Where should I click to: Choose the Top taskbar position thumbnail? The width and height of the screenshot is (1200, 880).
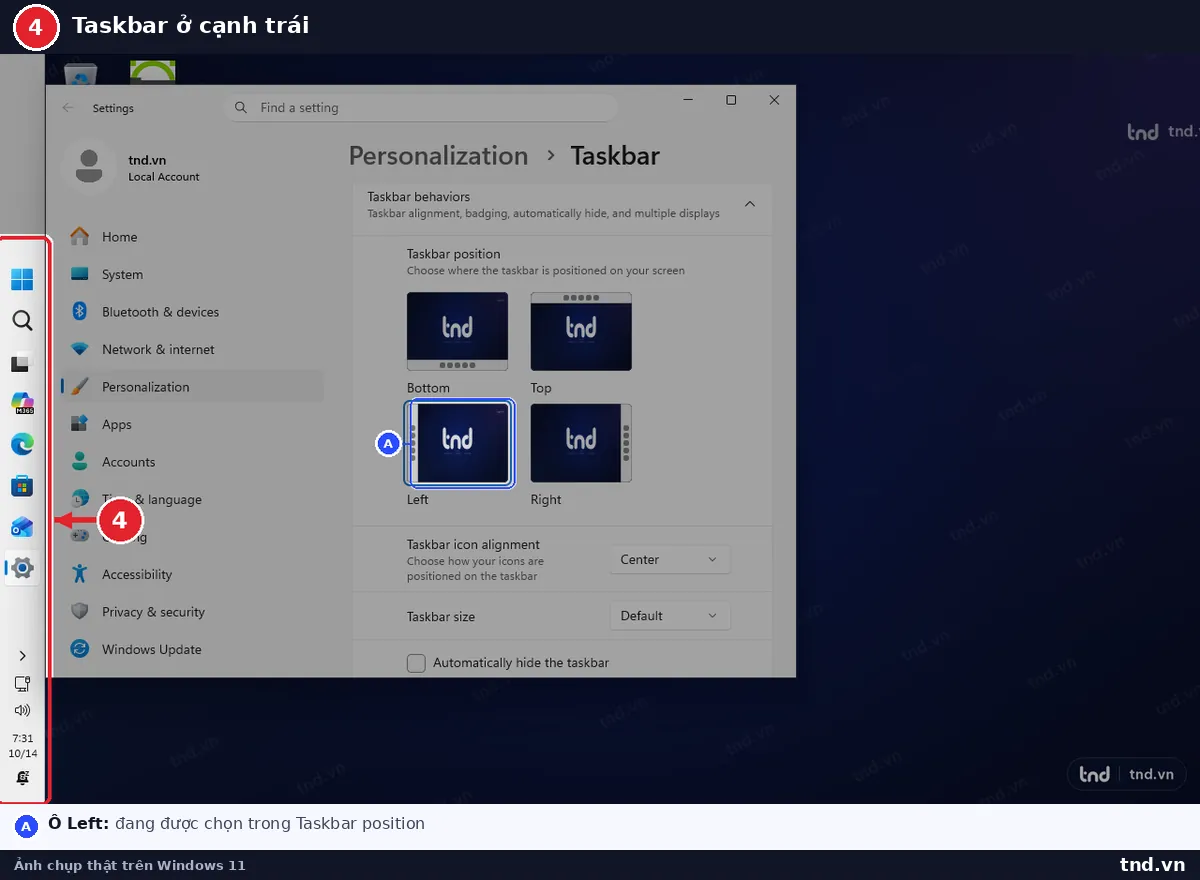click(x=581, y=332)
